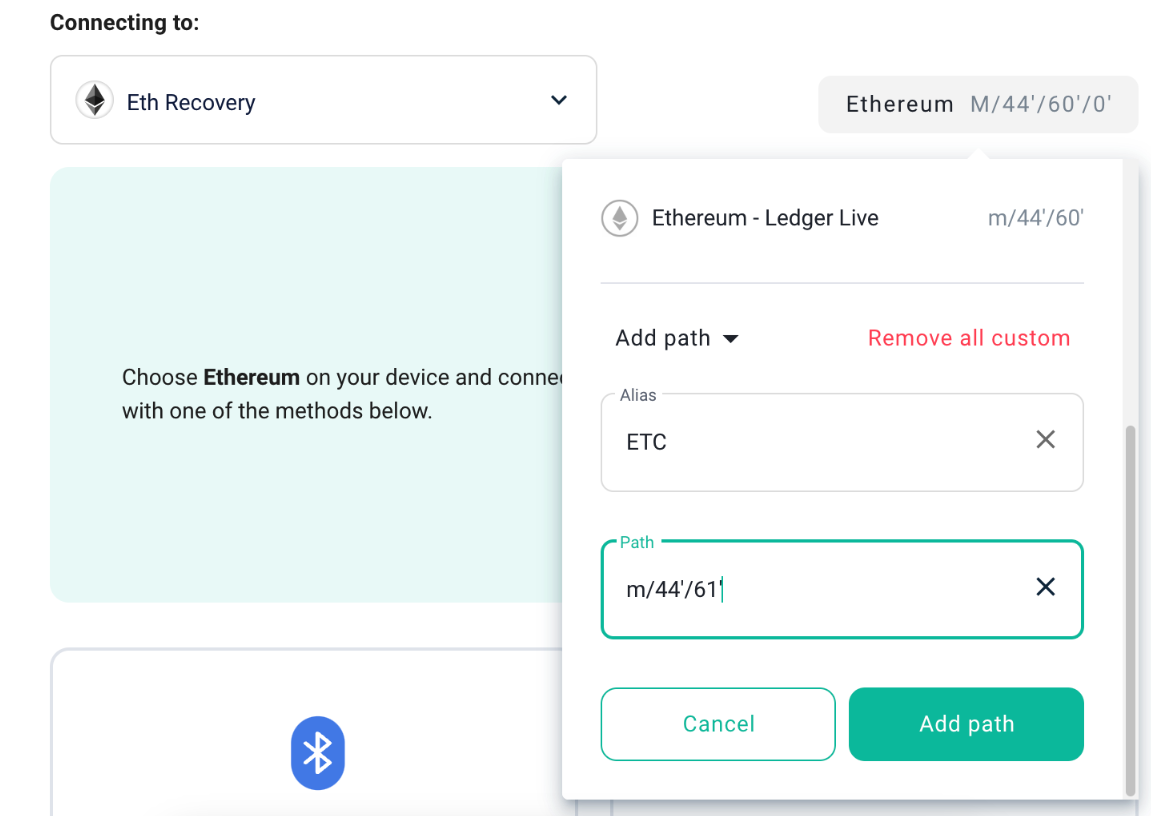This screenshot has width=1151, height=816.
Task: Click the Remove all custom link
Action: [x=968, y=338]
